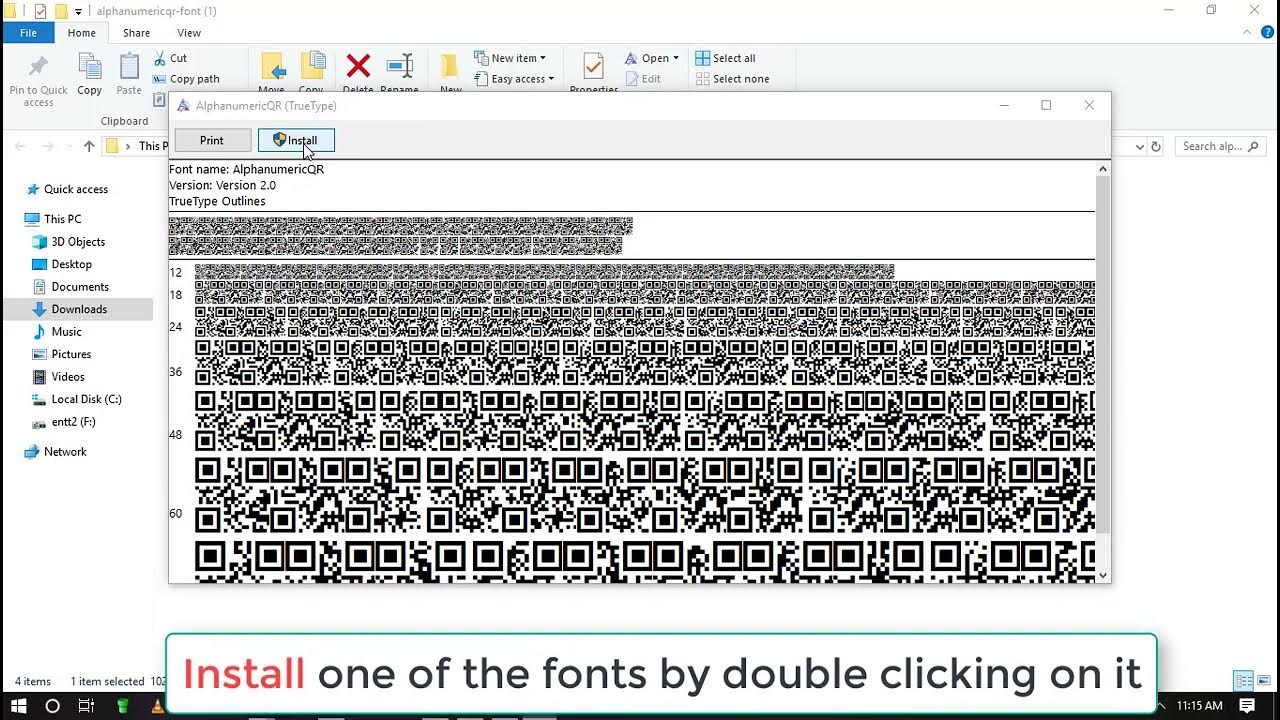Viewport: 1280px width, 720px height.
Task: Click the Rename icon in ribbon
Action: (x=399, y=66)
